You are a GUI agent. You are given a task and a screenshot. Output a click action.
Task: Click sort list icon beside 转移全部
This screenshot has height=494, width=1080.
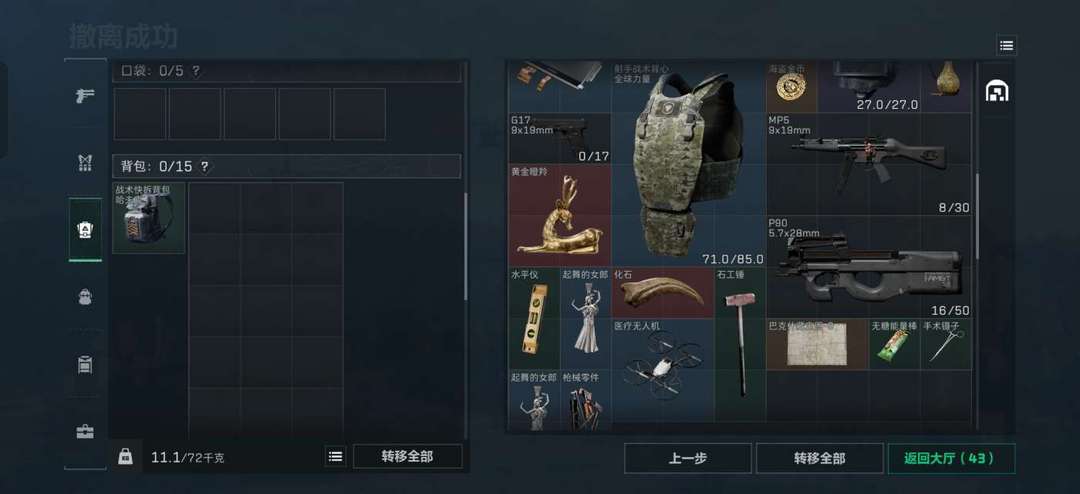(335, 456)
